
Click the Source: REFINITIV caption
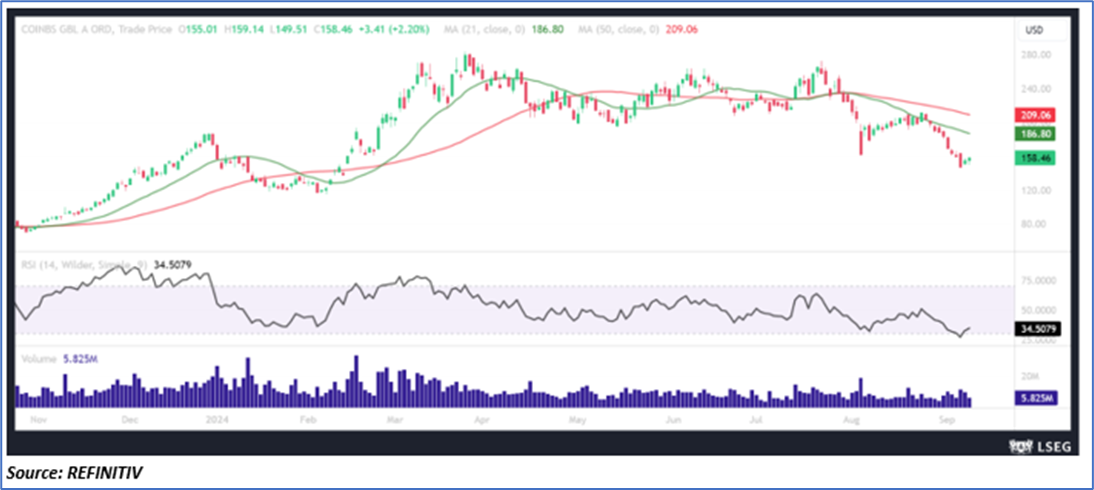coord(75,474)
